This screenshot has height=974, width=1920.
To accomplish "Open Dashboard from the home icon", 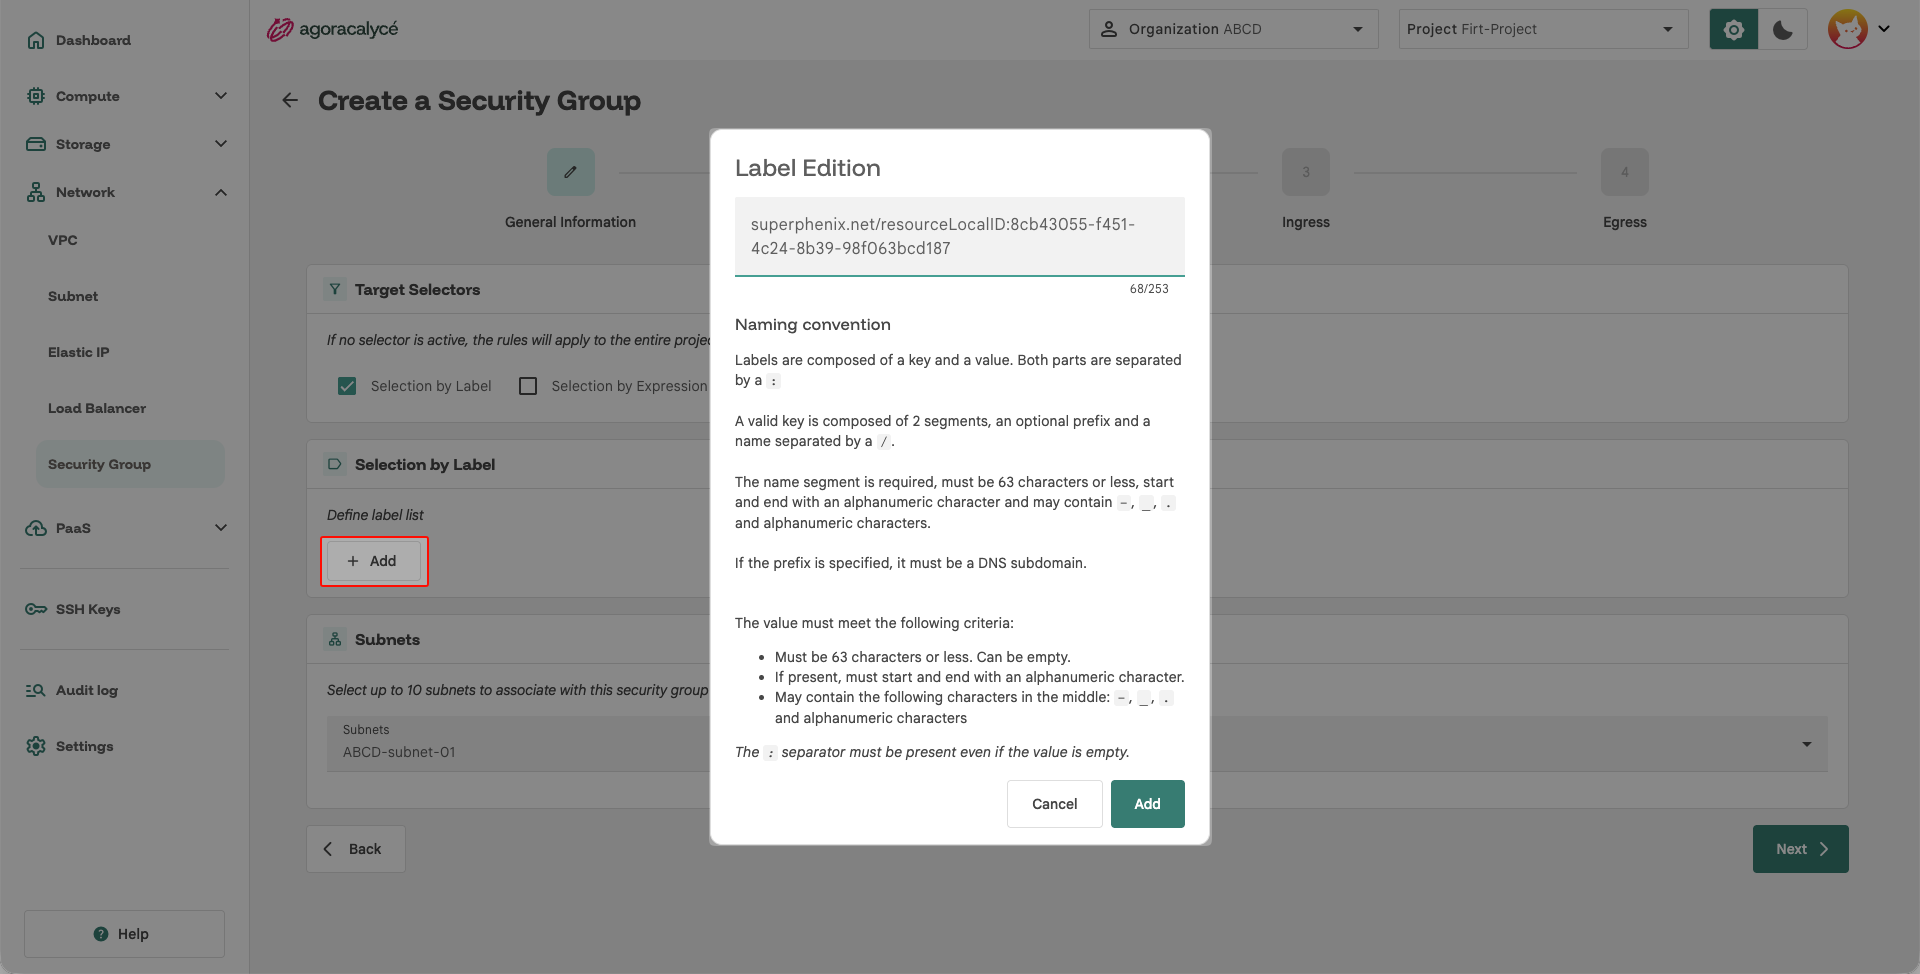I will (36, 40).
